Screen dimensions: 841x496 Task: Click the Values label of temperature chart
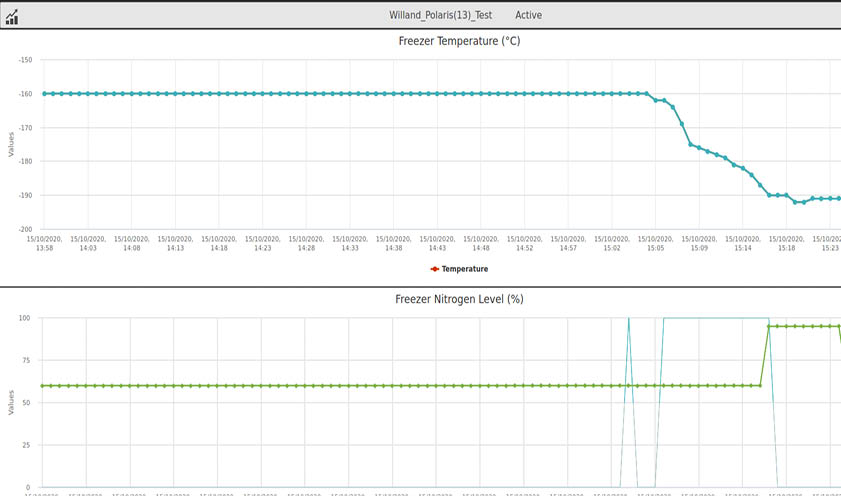(11, 144)
